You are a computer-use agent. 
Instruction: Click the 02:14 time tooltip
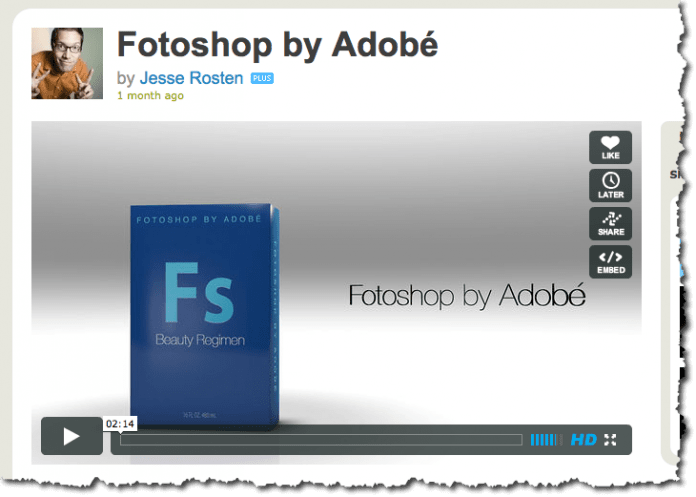click(x=120, y=424)
